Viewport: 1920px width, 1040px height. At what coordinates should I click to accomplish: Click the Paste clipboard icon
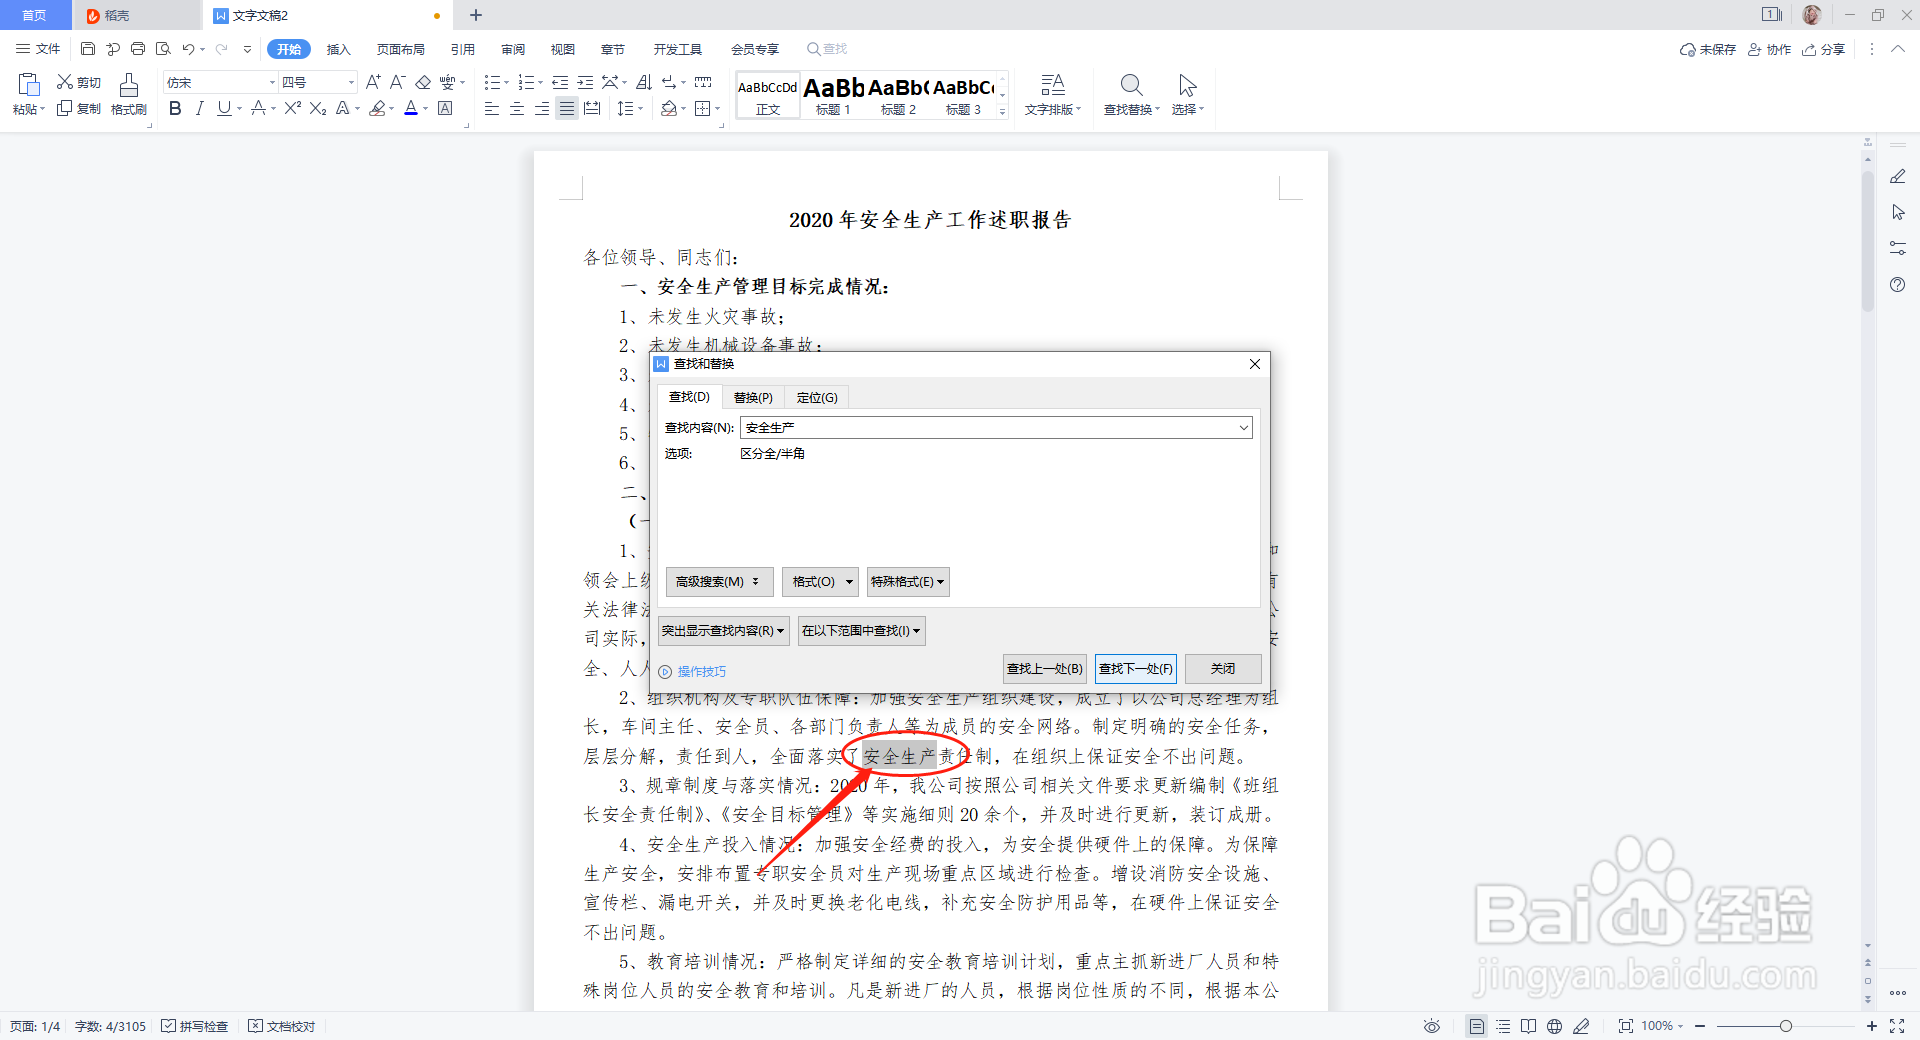(x=28, y=85)
